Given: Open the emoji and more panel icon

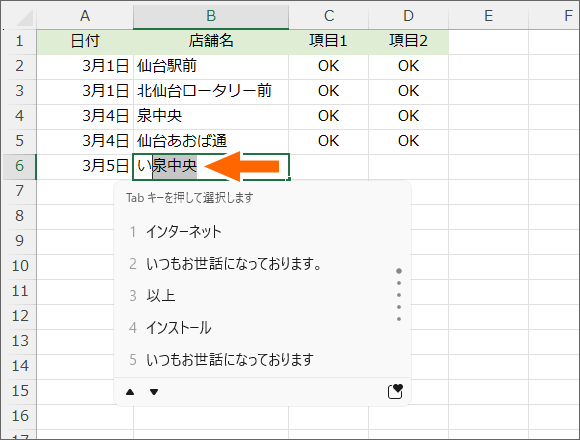Looking at the screenshot, I should (x=395, y=391).
